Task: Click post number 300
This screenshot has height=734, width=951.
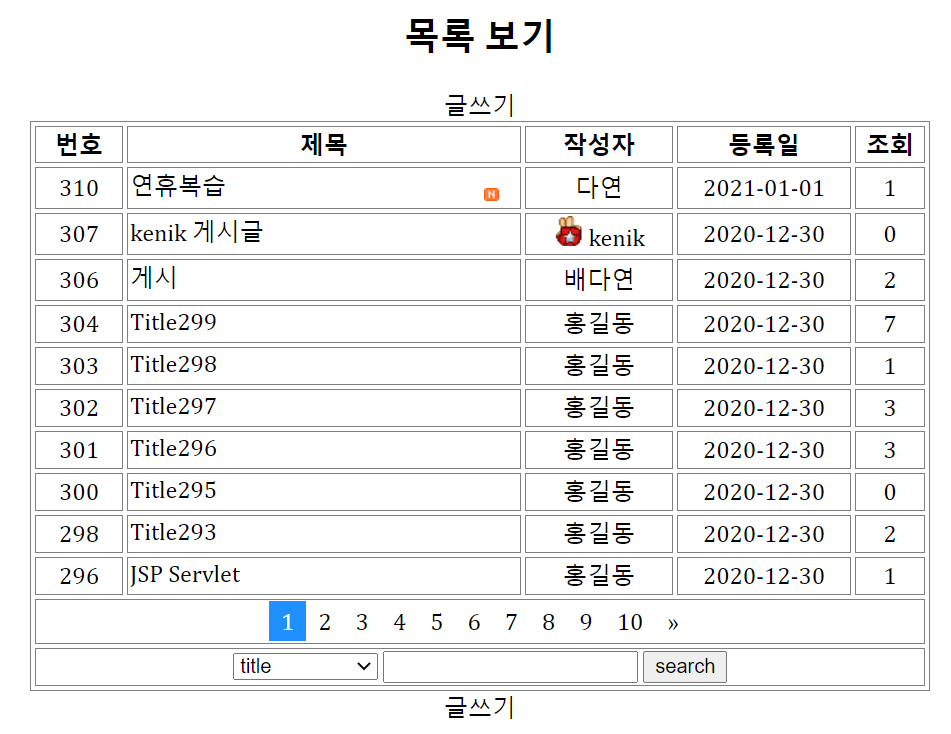Action: [x=79, y=492]
